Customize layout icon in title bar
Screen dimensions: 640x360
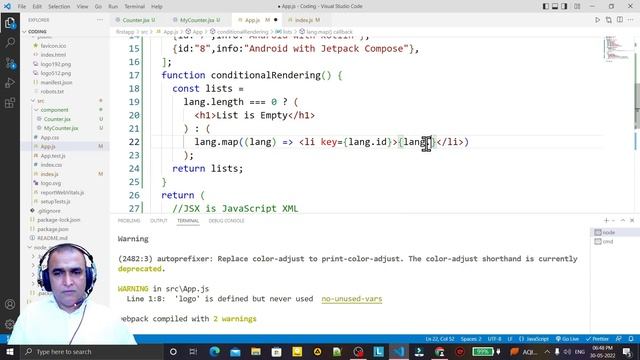577,6
